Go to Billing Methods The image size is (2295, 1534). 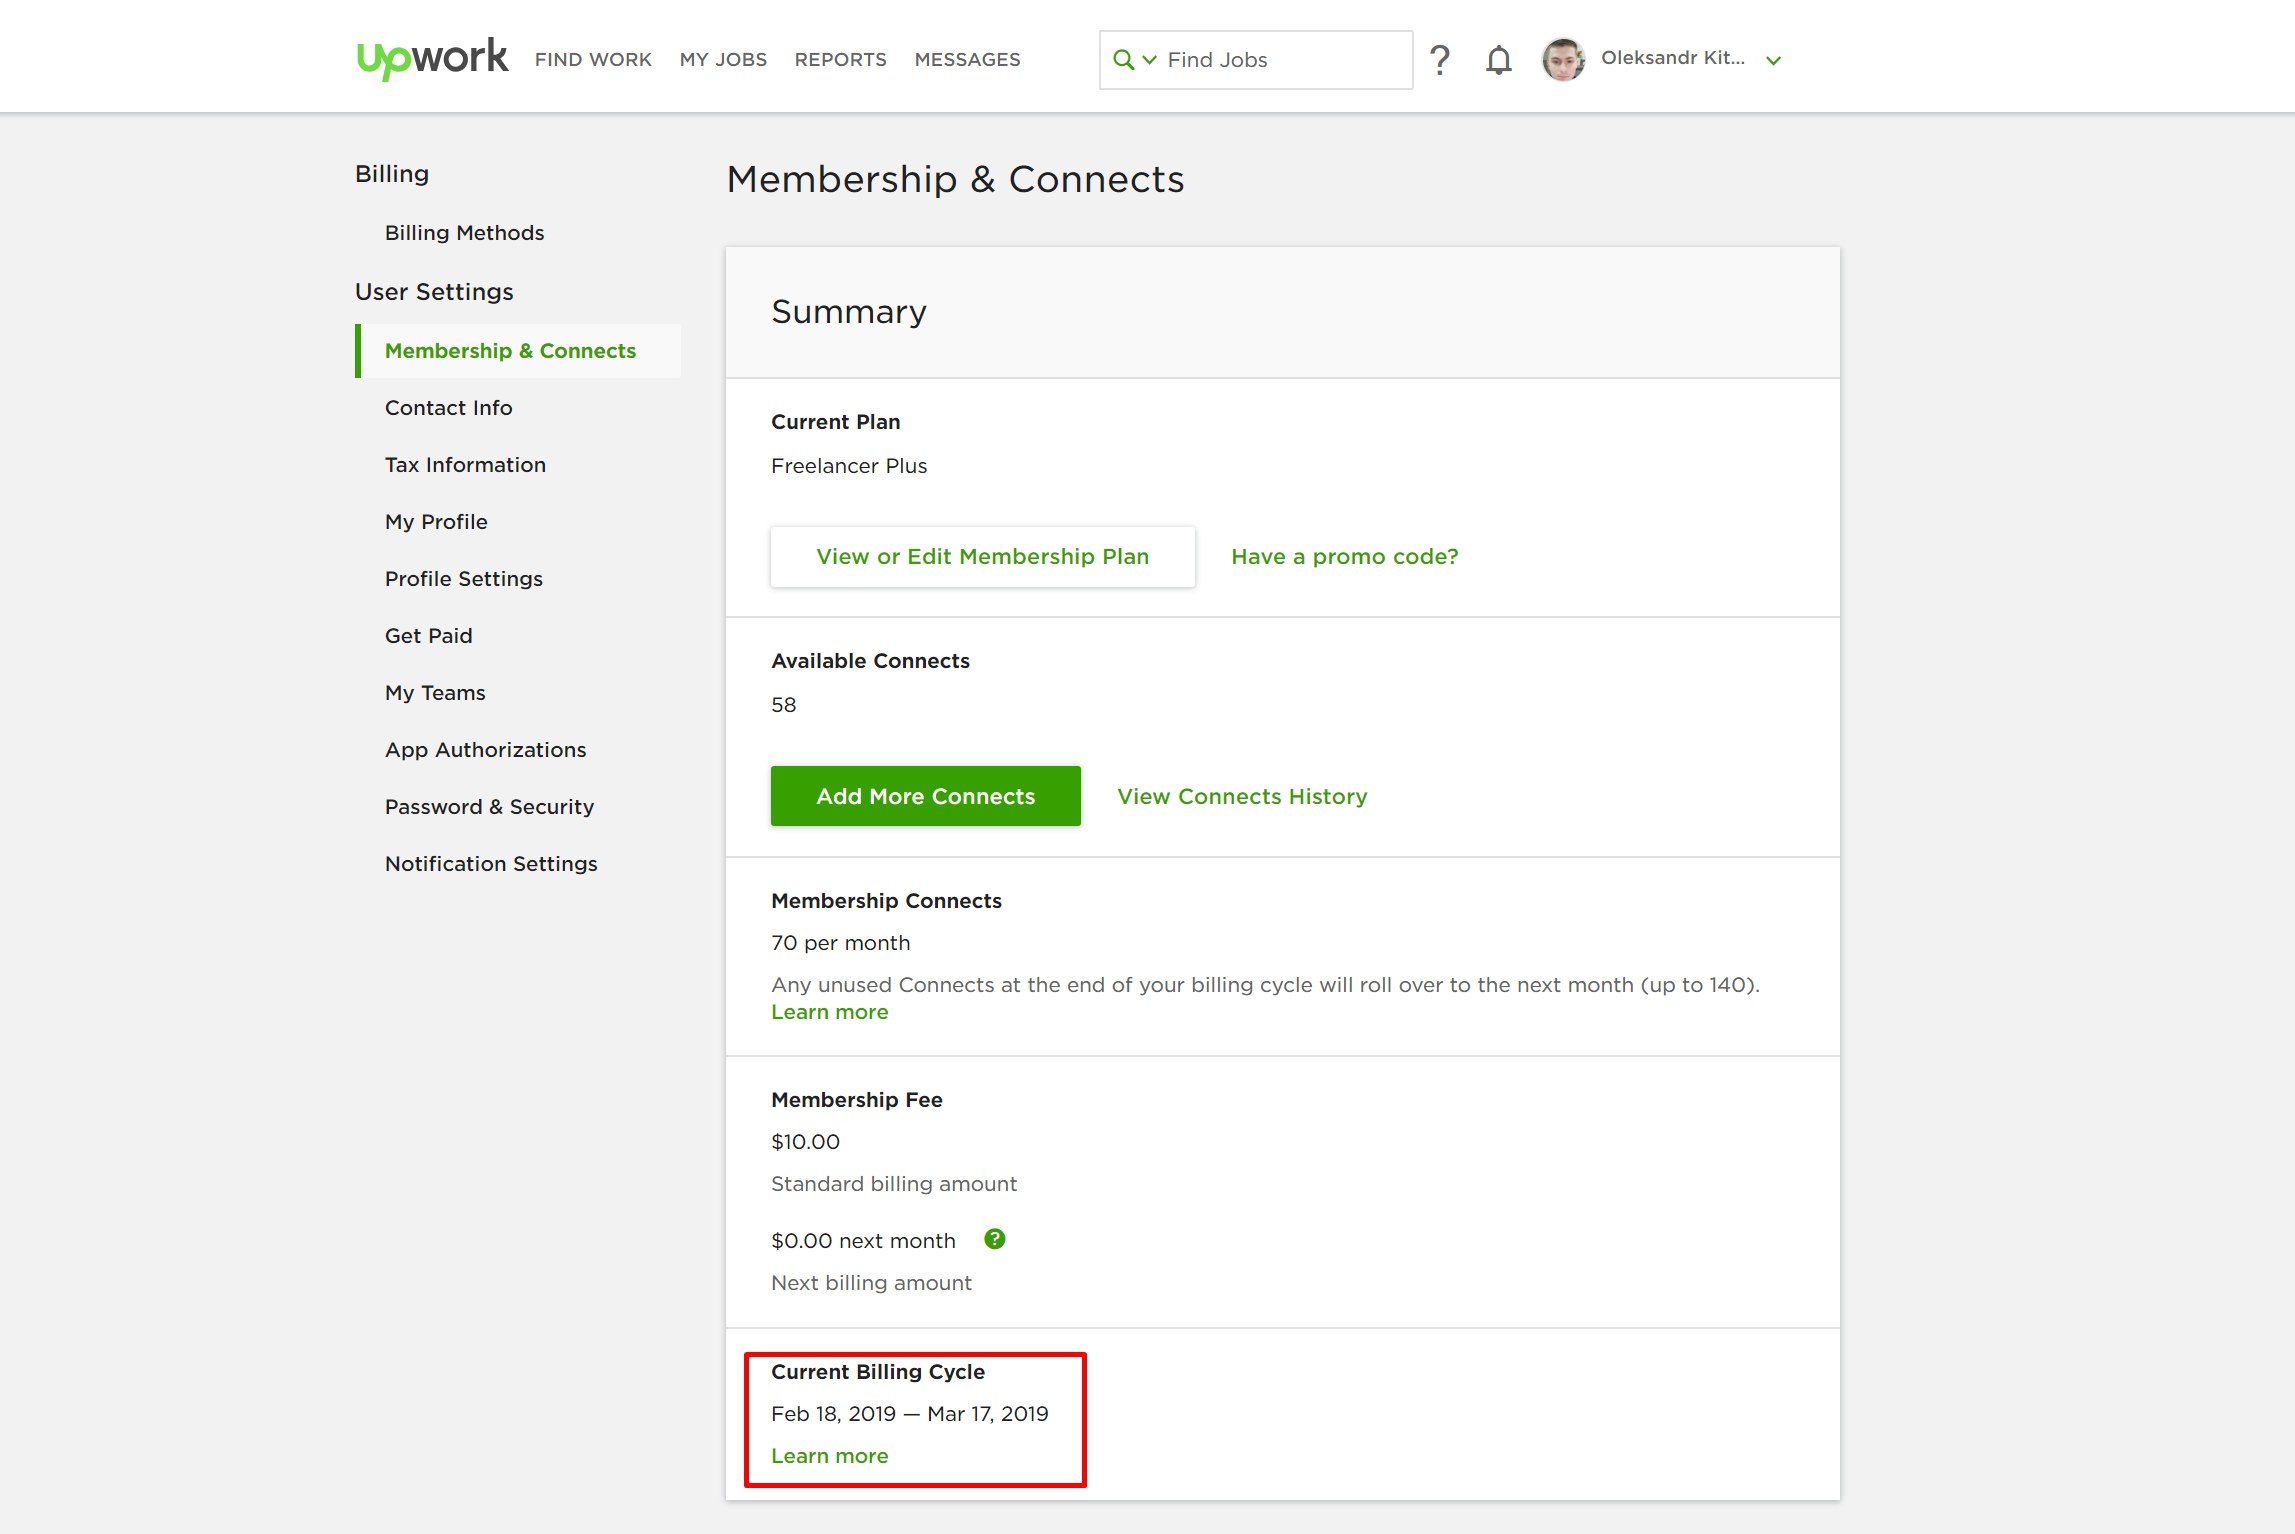[464, 233]
